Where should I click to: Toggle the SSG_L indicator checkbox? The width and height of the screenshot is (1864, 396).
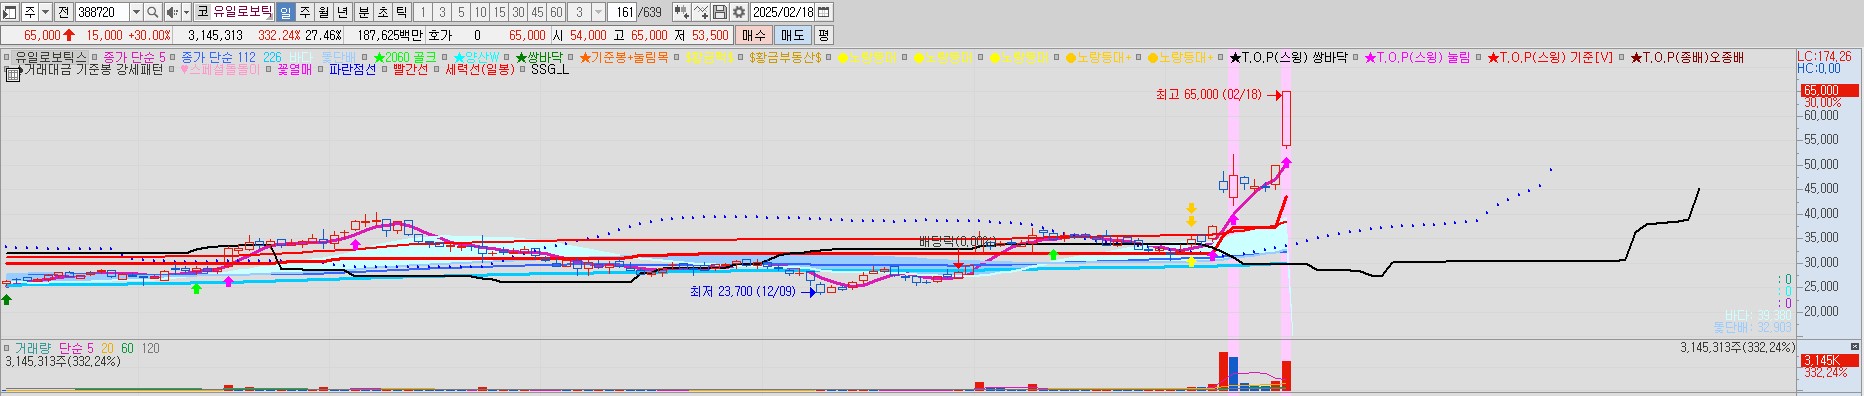pos(522,70)
